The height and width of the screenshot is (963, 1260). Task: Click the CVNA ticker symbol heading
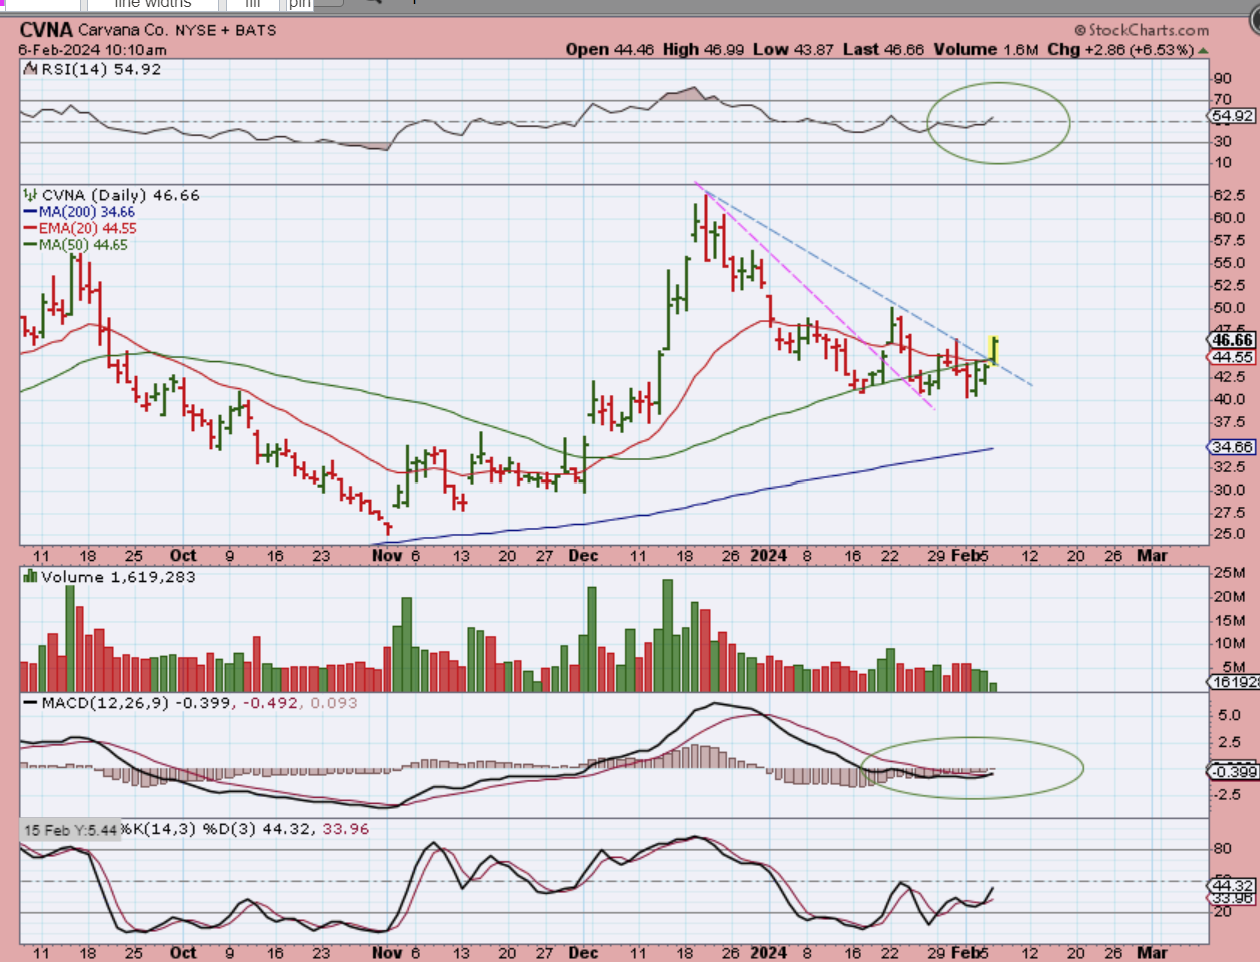46,30
